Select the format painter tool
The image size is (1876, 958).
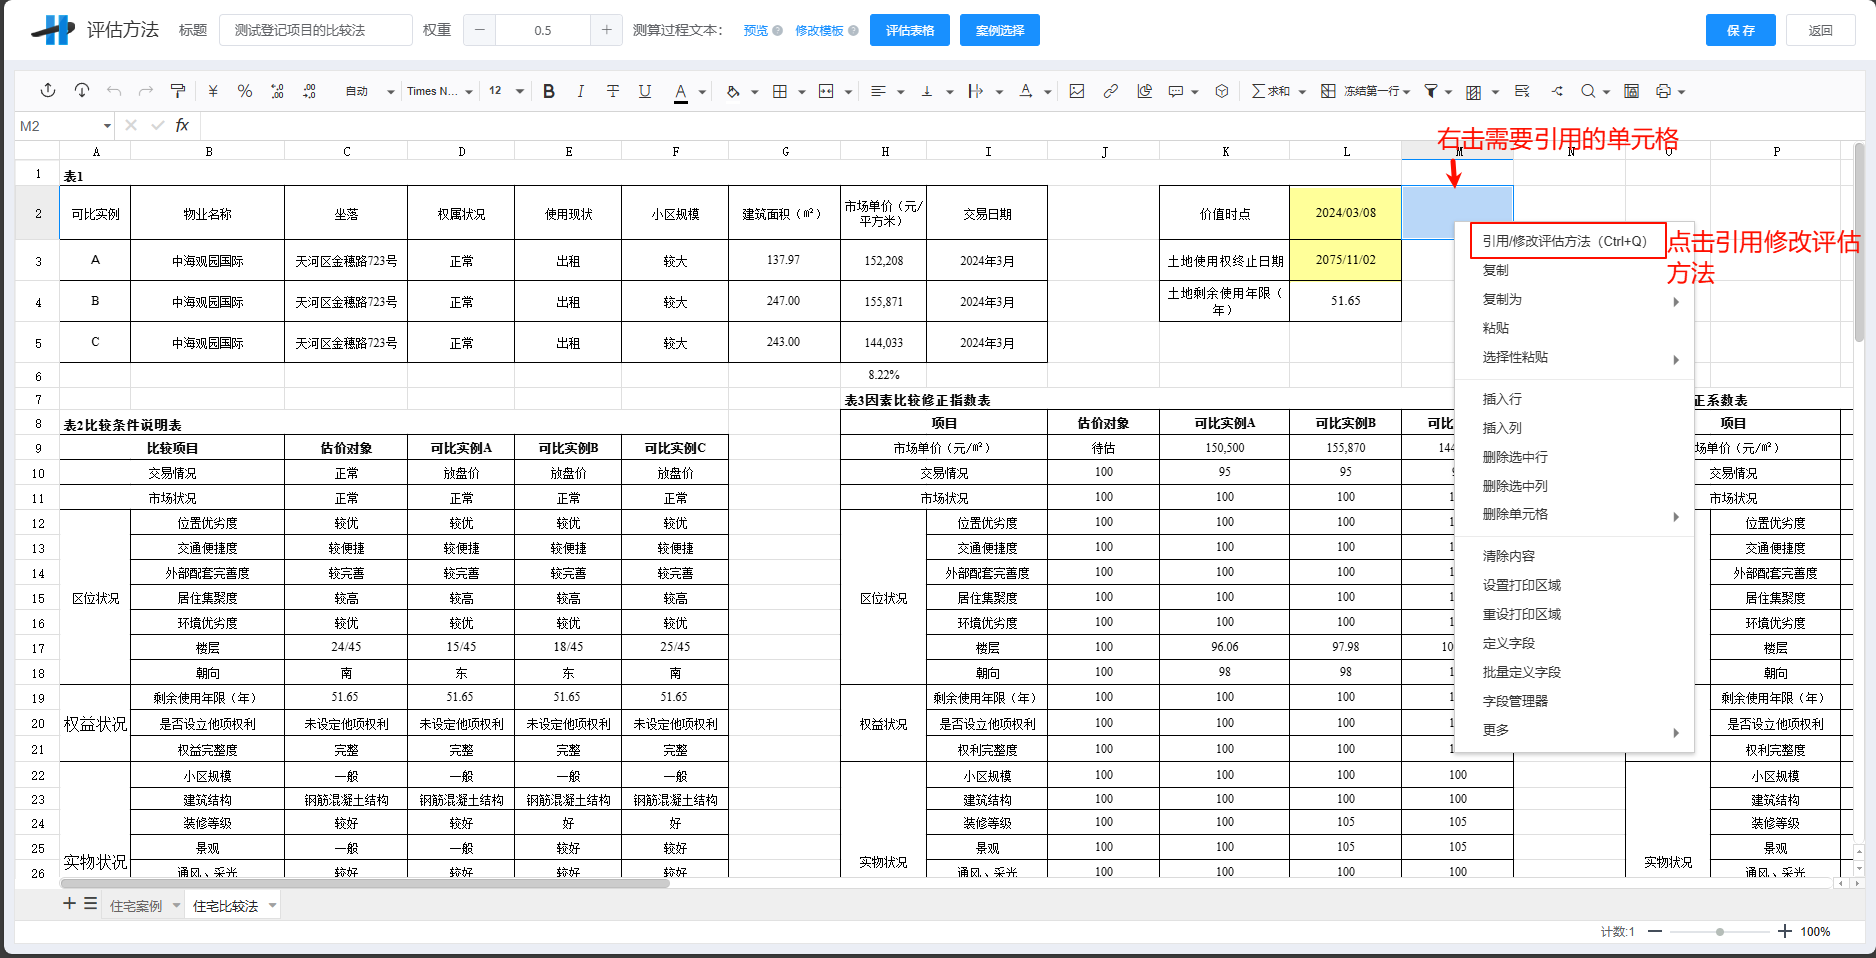[x=178, y=91]
